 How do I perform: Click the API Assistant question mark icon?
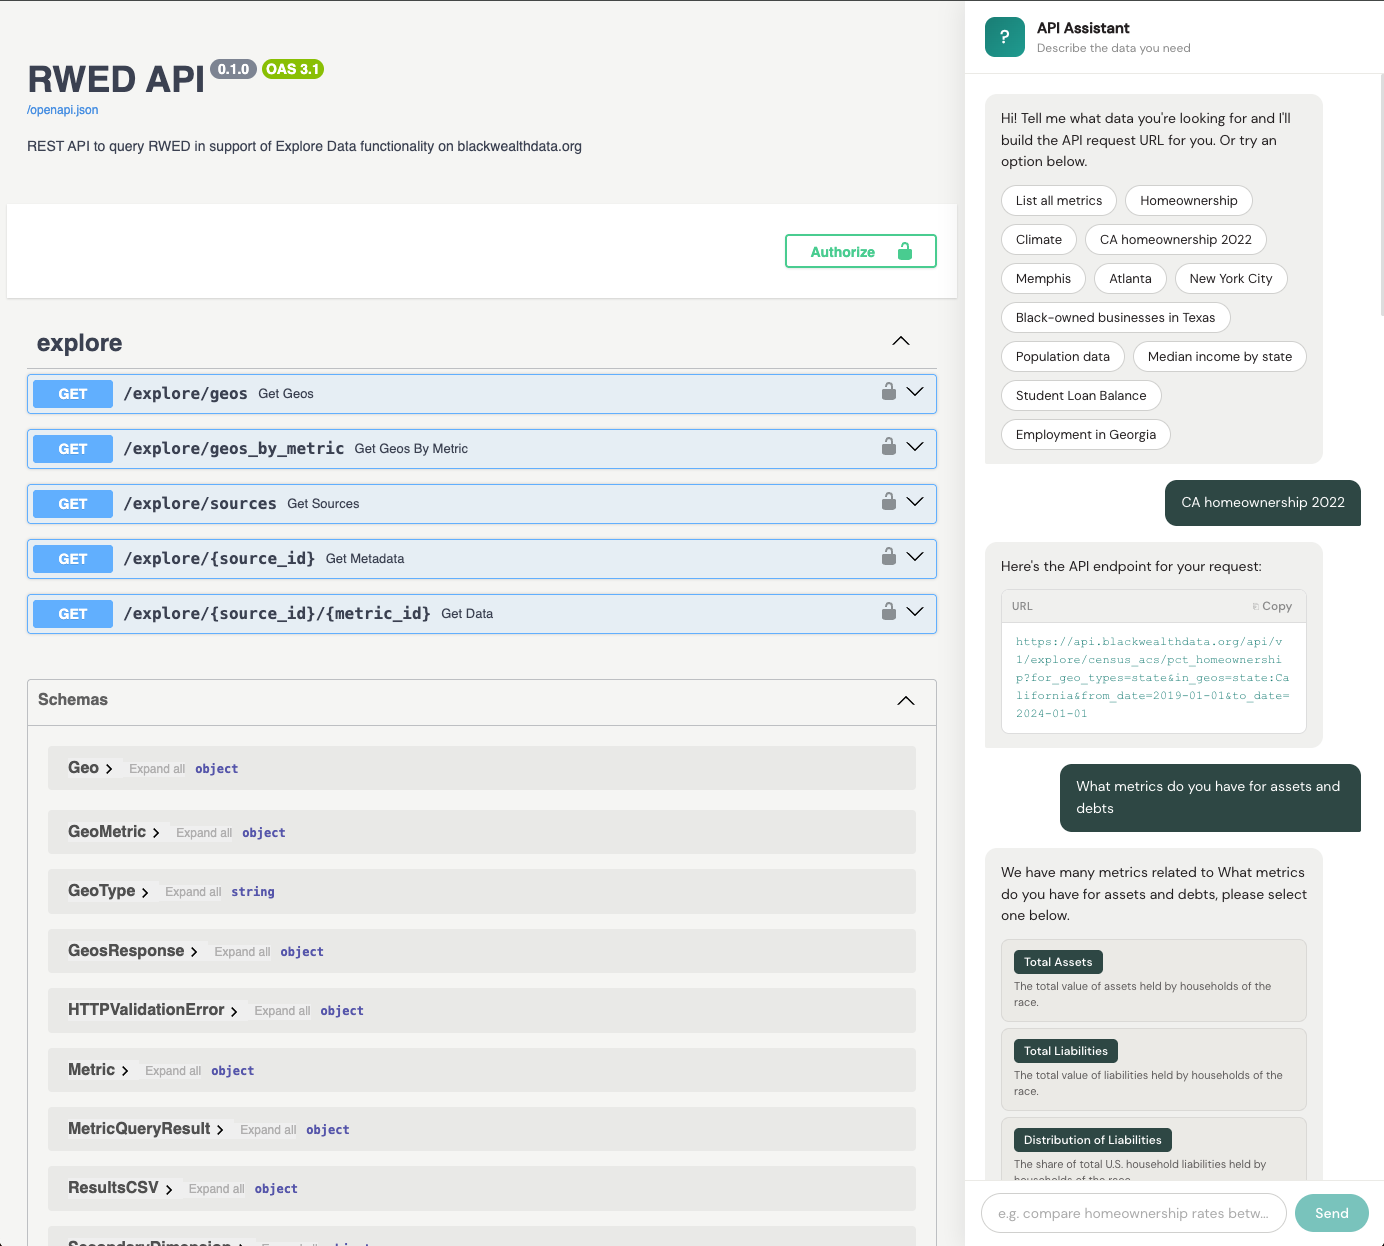click(x=1005, y=37)
